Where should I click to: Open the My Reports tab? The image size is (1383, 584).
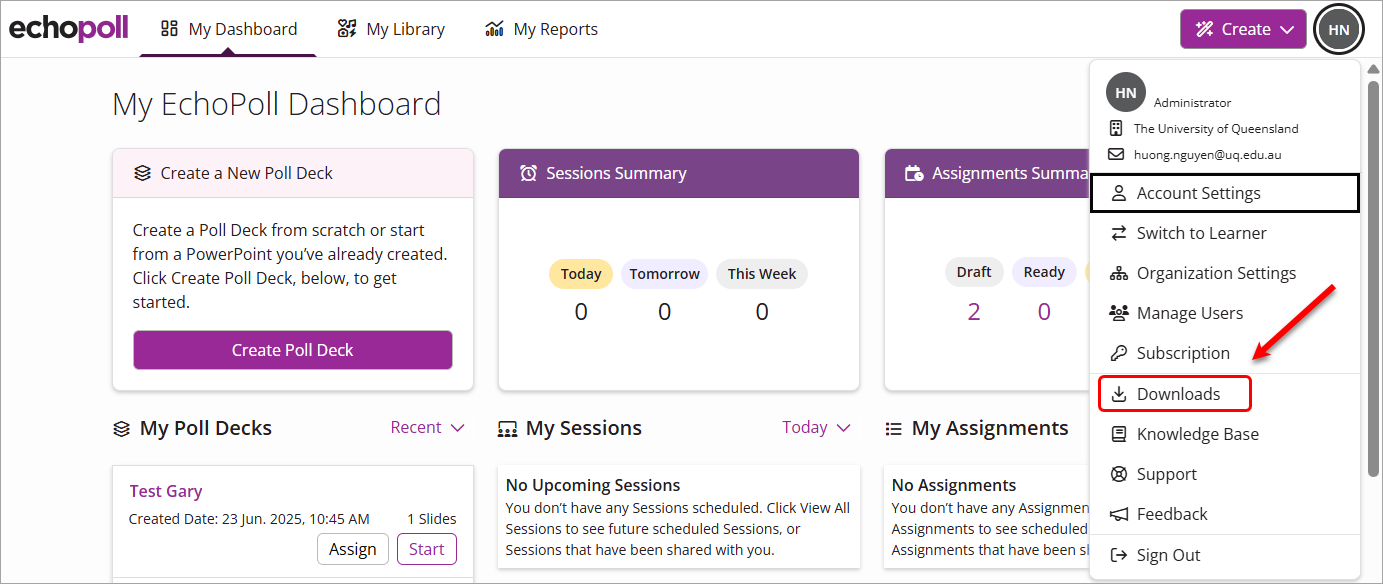click(541, 29)
